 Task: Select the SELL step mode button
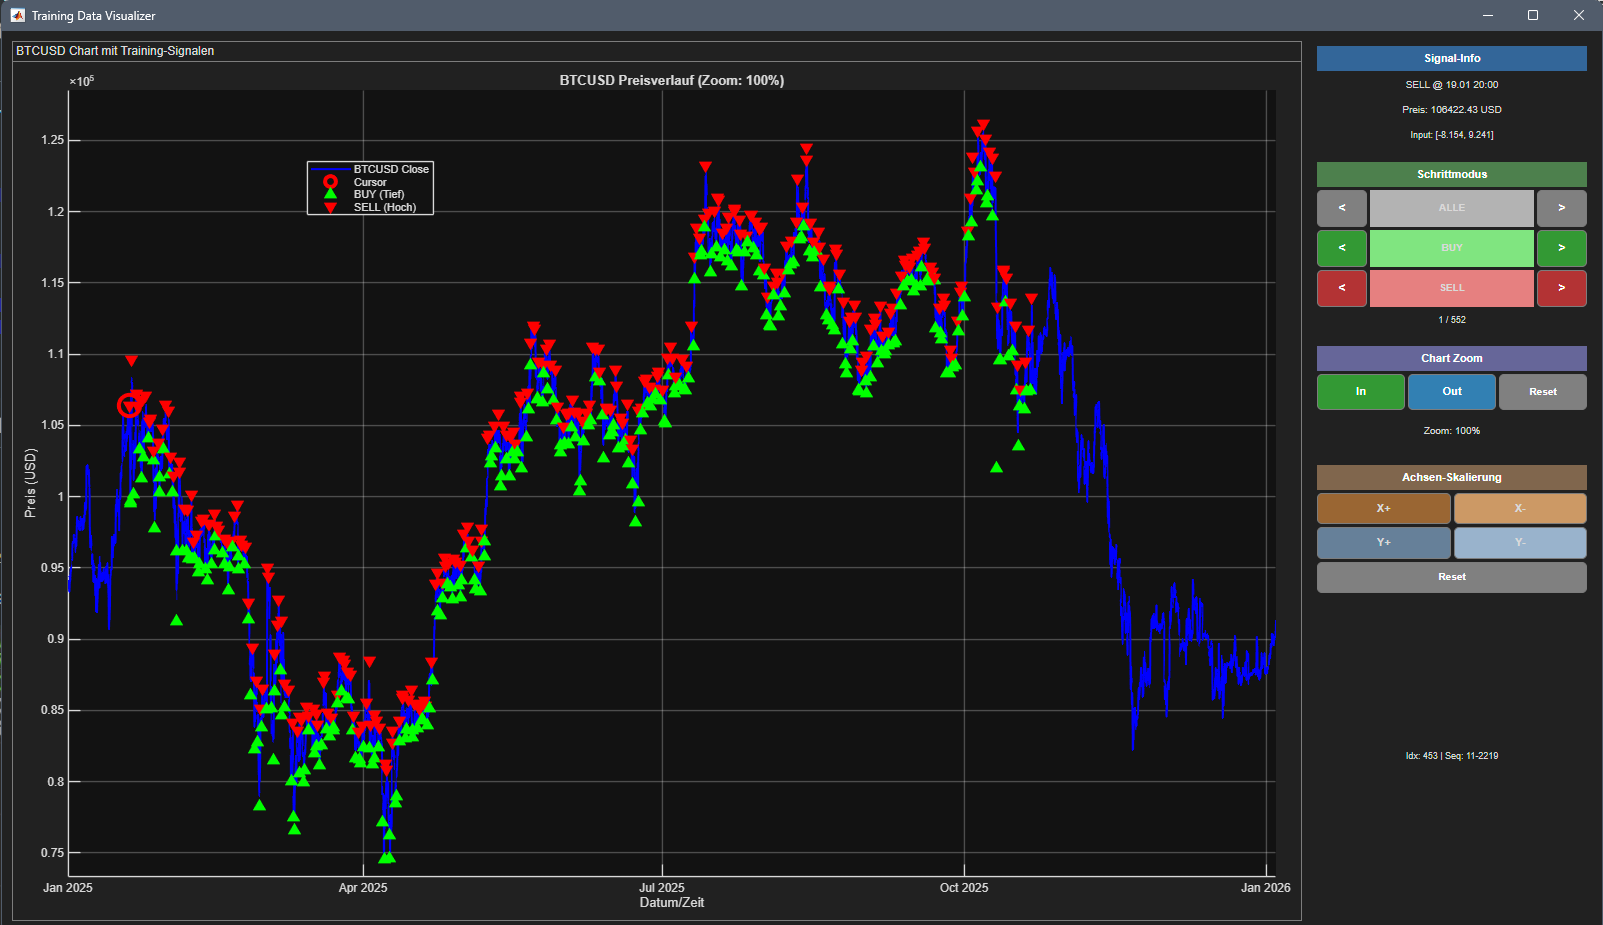1451,288
